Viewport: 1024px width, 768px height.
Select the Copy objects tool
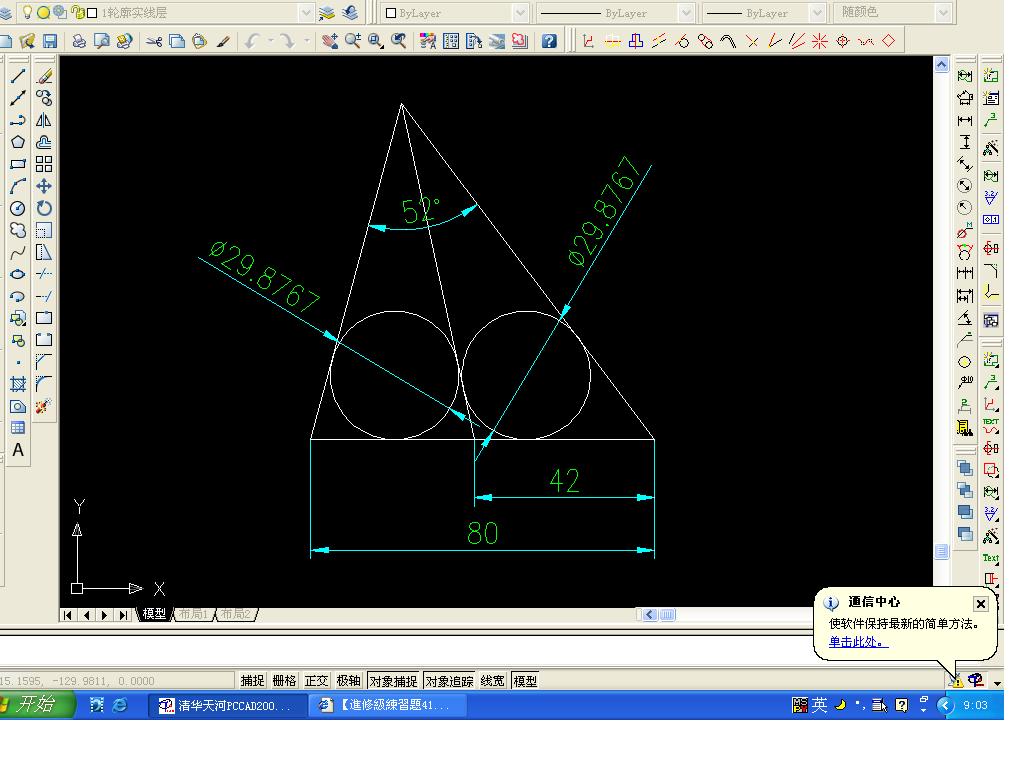pos(44,99)
